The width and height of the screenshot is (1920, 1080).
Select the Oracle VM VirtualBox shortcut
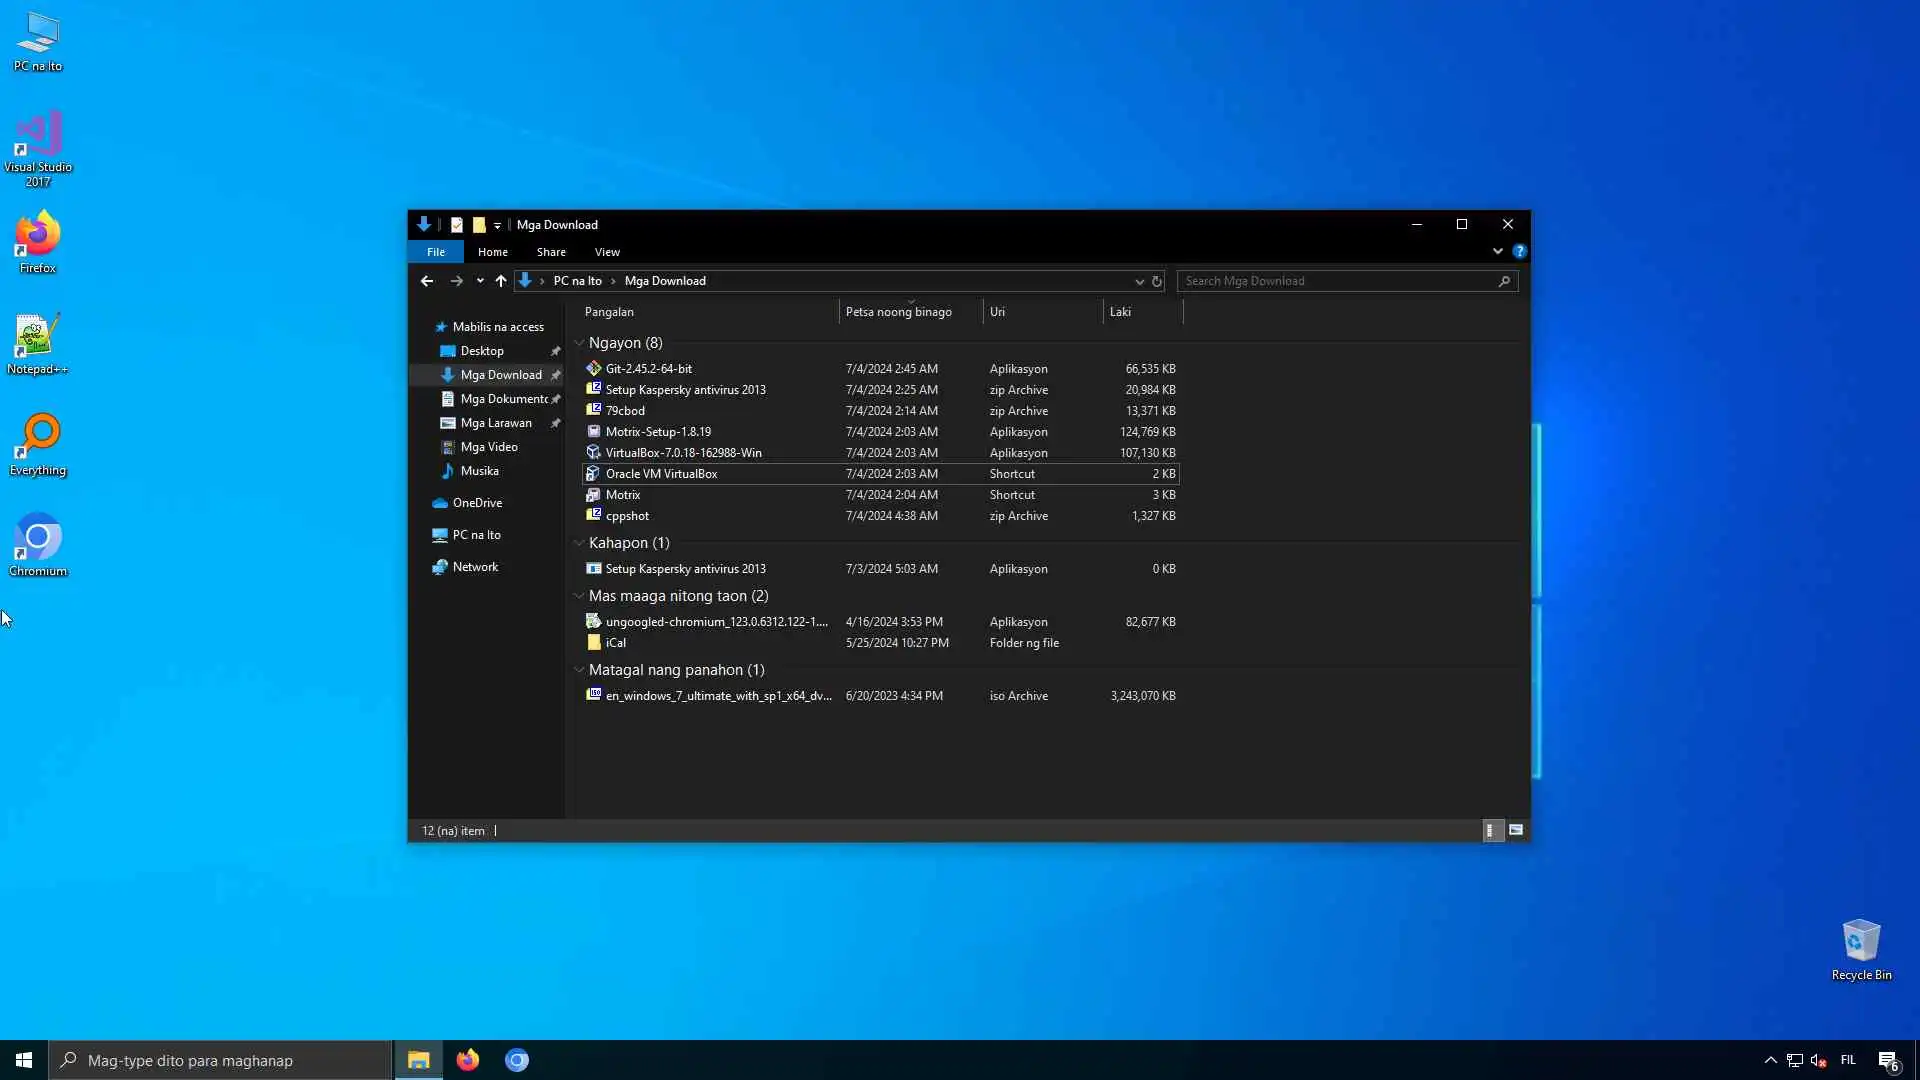click(x=661, y=474)
